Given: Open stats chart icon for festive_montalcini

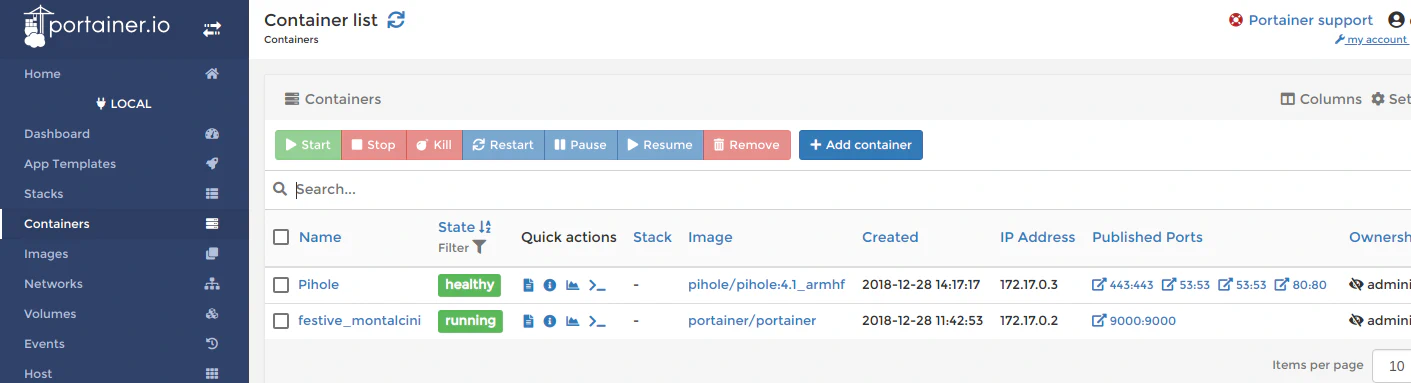Looking at the screenshot, I should click(x=572, y=321).
